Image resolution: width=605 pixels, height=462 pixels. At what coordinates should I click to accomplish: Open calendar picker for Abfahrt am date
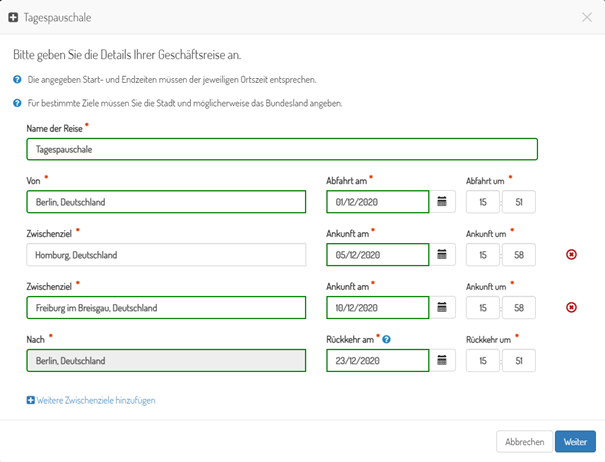pyautogui.click(x=442, y=201)
